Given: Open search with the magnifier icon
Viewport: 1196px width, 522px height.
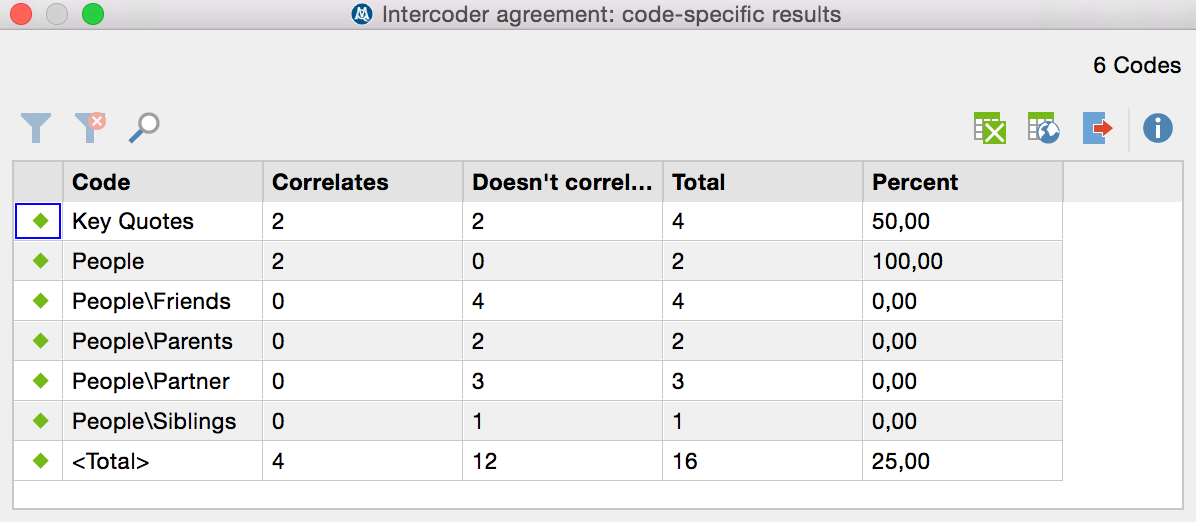Looking at the screenshot, I should (144, 127).
